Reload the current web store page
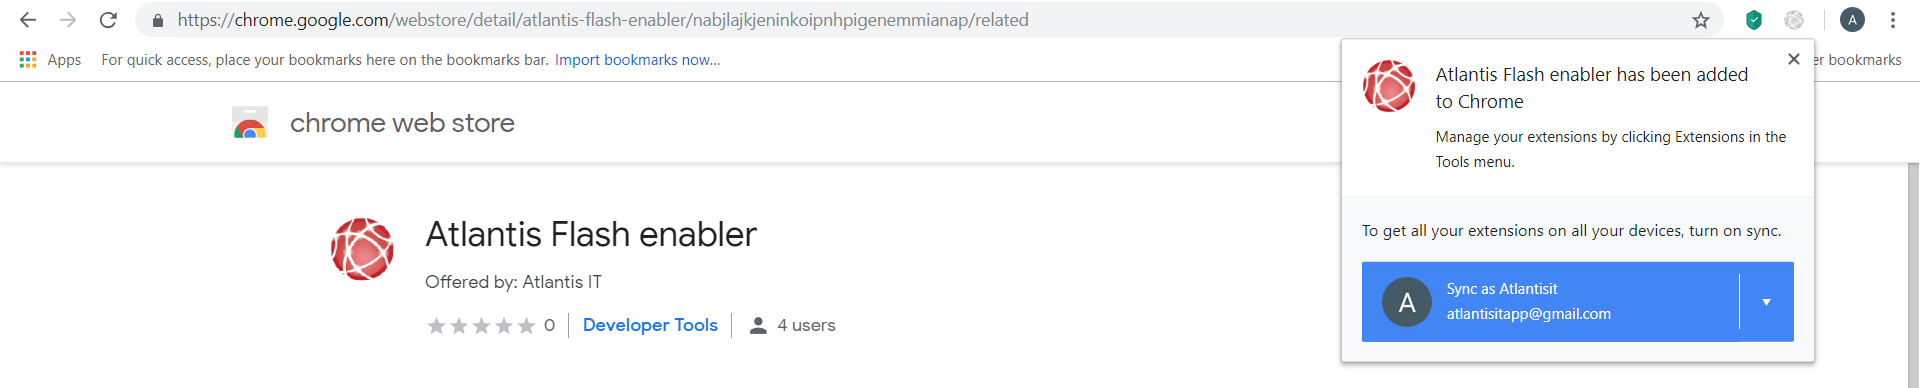 108,20
